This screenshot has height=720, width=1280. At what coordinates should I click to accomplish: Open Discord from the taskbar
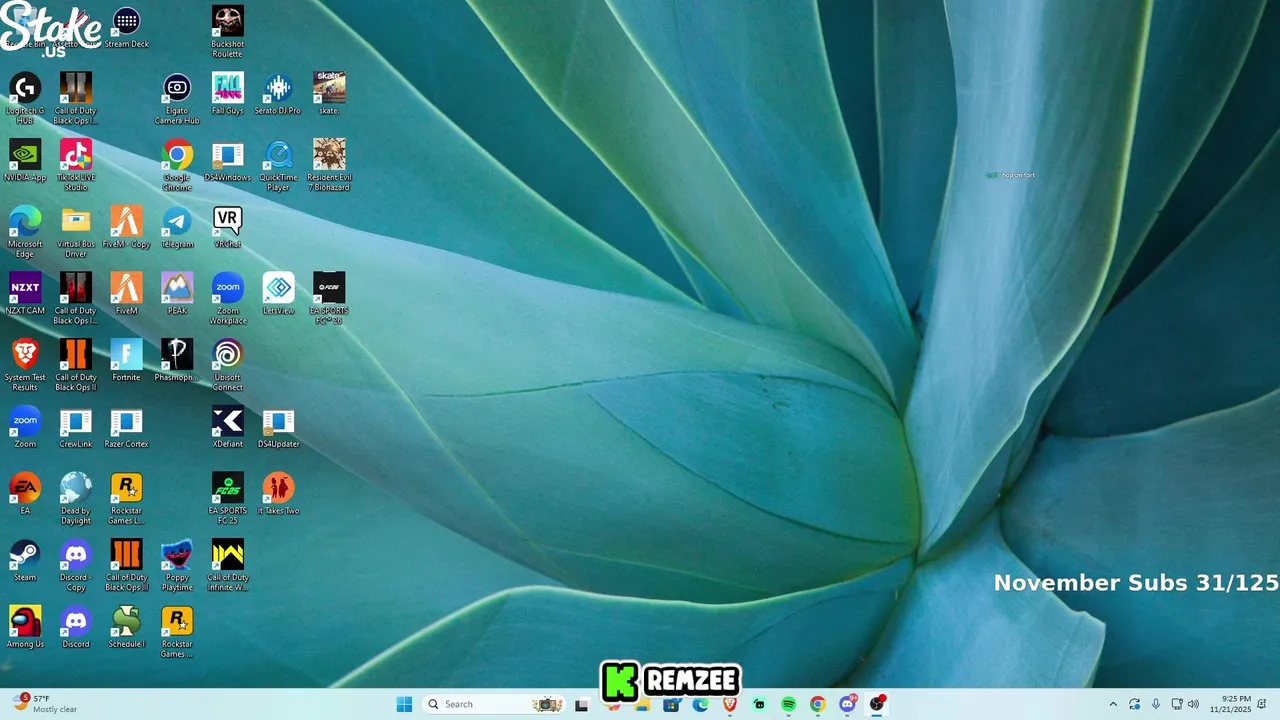pyautogui.click(x=847, y=704)
